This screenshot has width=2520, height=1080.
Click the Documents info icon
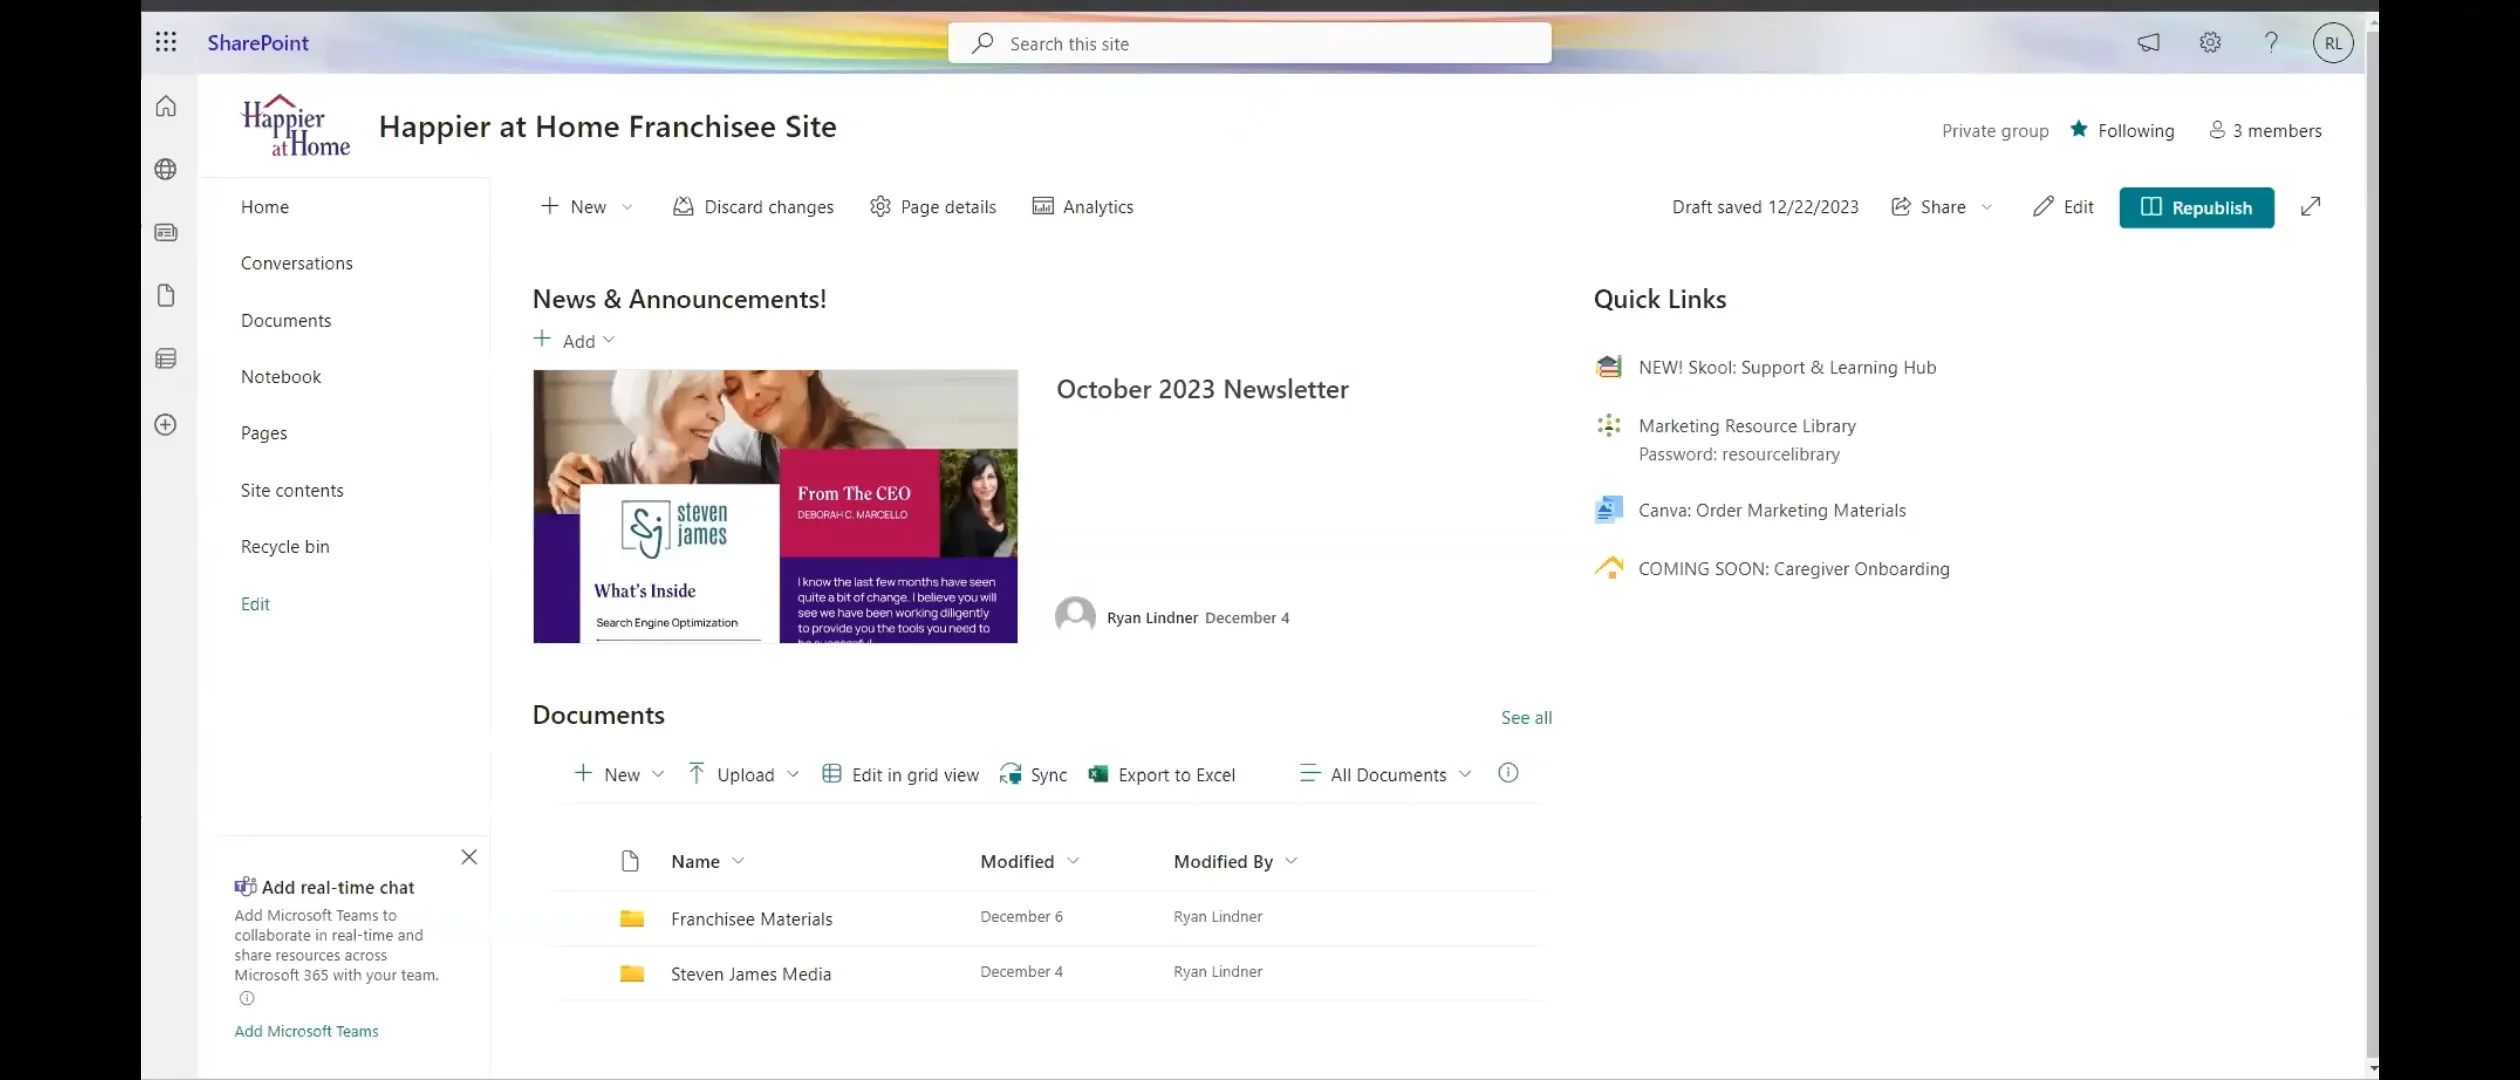[x=1508, y=772]
